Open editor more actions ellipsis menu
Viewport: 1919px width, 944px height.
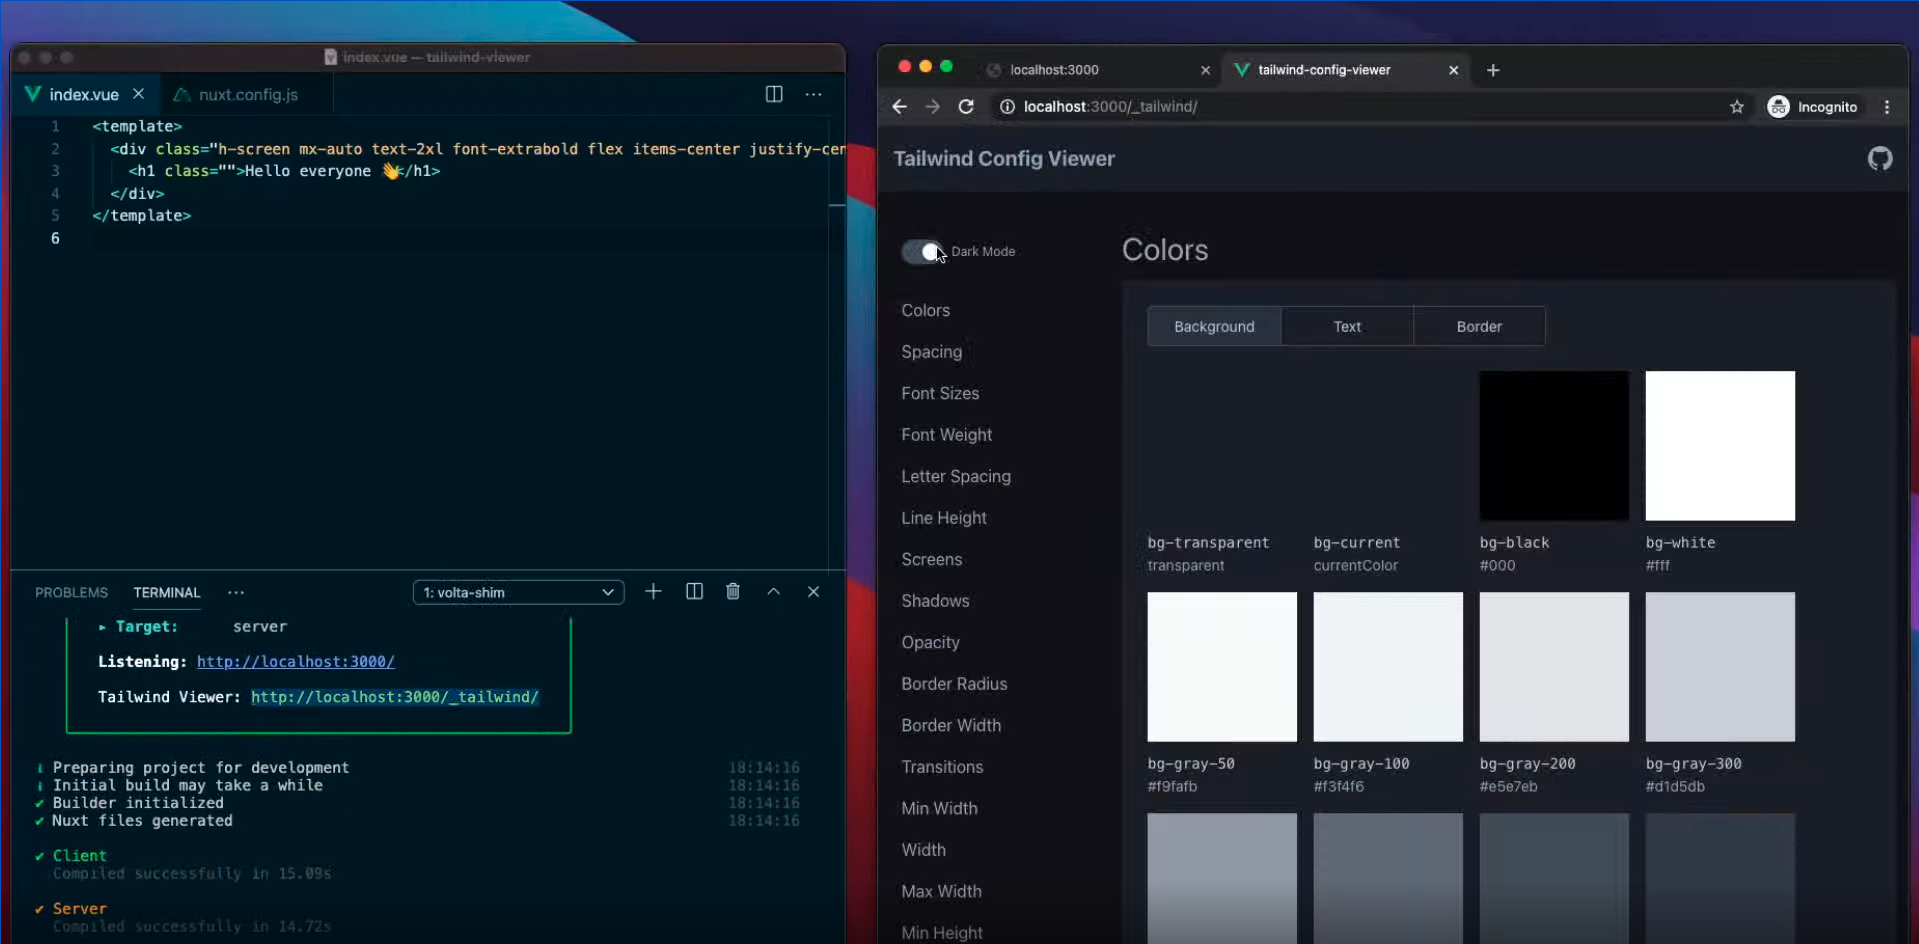[x=814, y=94]
